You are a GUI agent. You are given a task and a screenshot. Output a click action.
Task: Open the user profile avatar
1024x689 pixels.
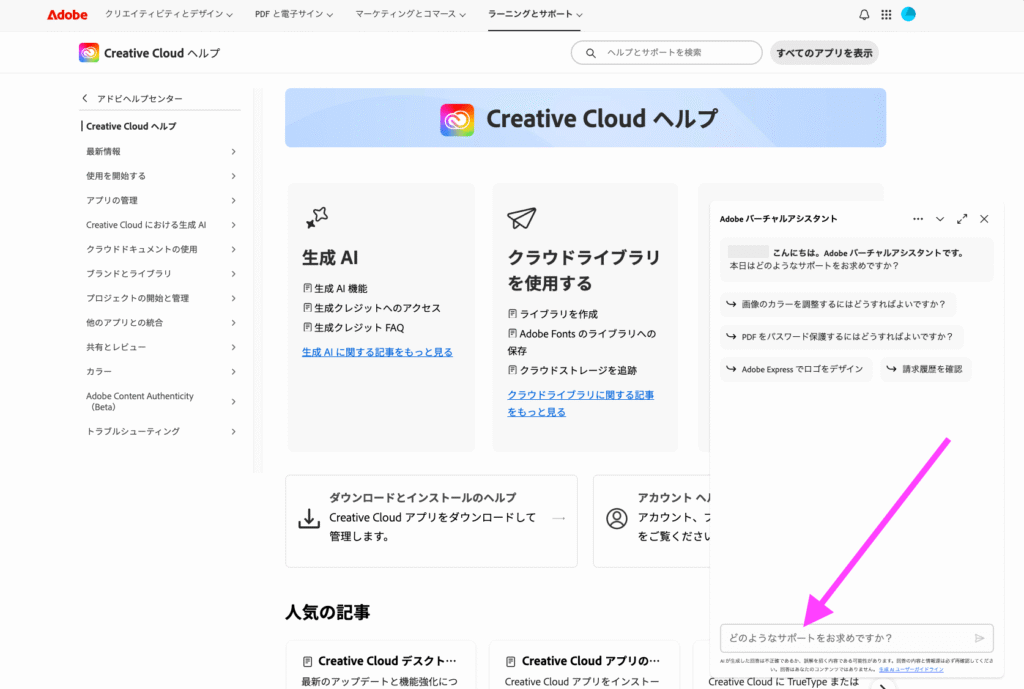(x=908, y=14)
